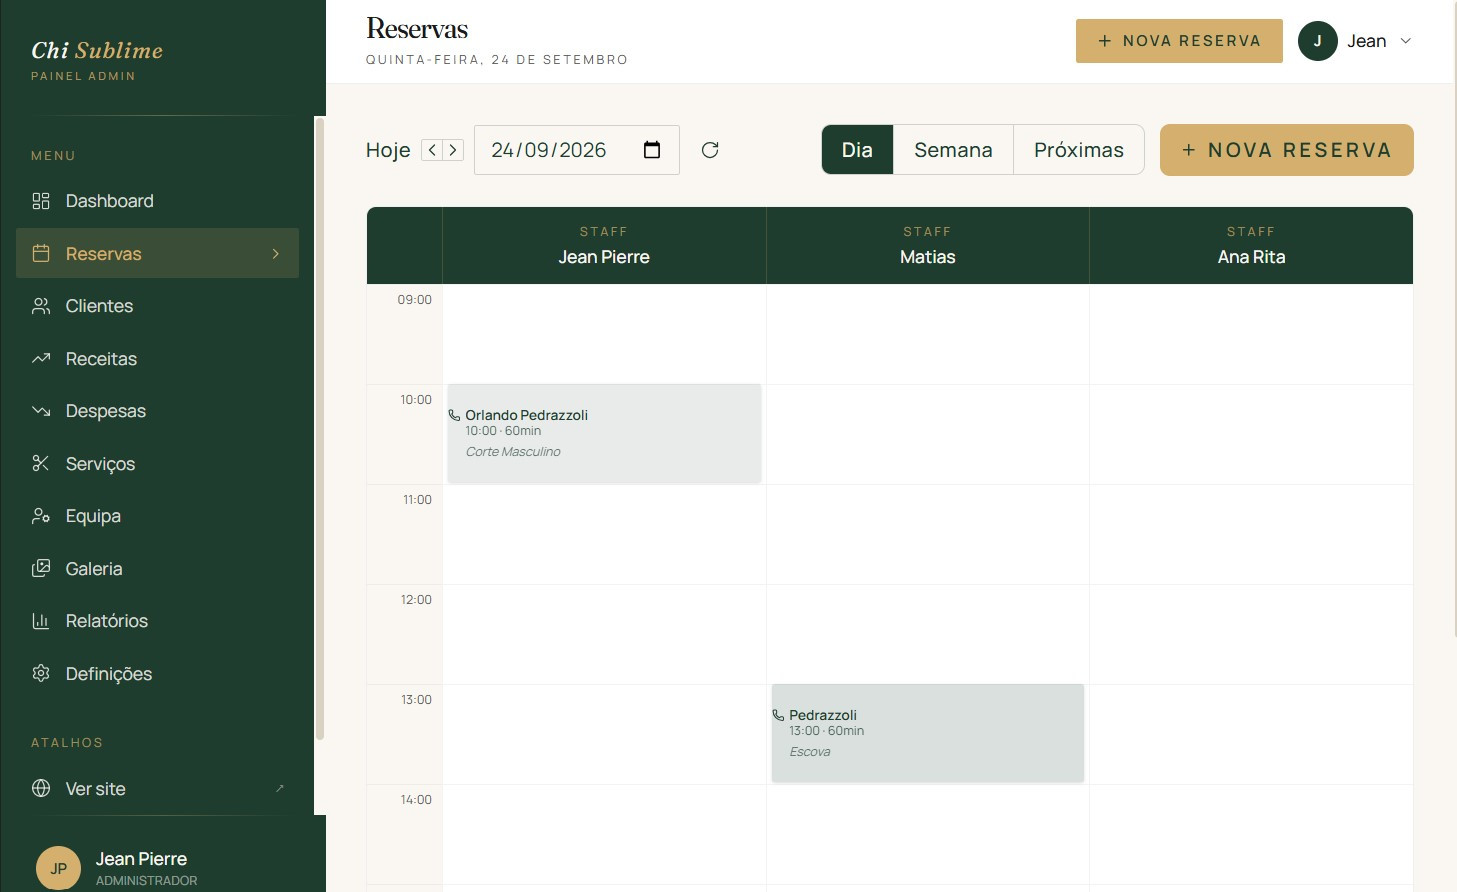Expand Reservas submenu chevron
Viewport: 1457px width, 892px height.
[x=276, y=254]
